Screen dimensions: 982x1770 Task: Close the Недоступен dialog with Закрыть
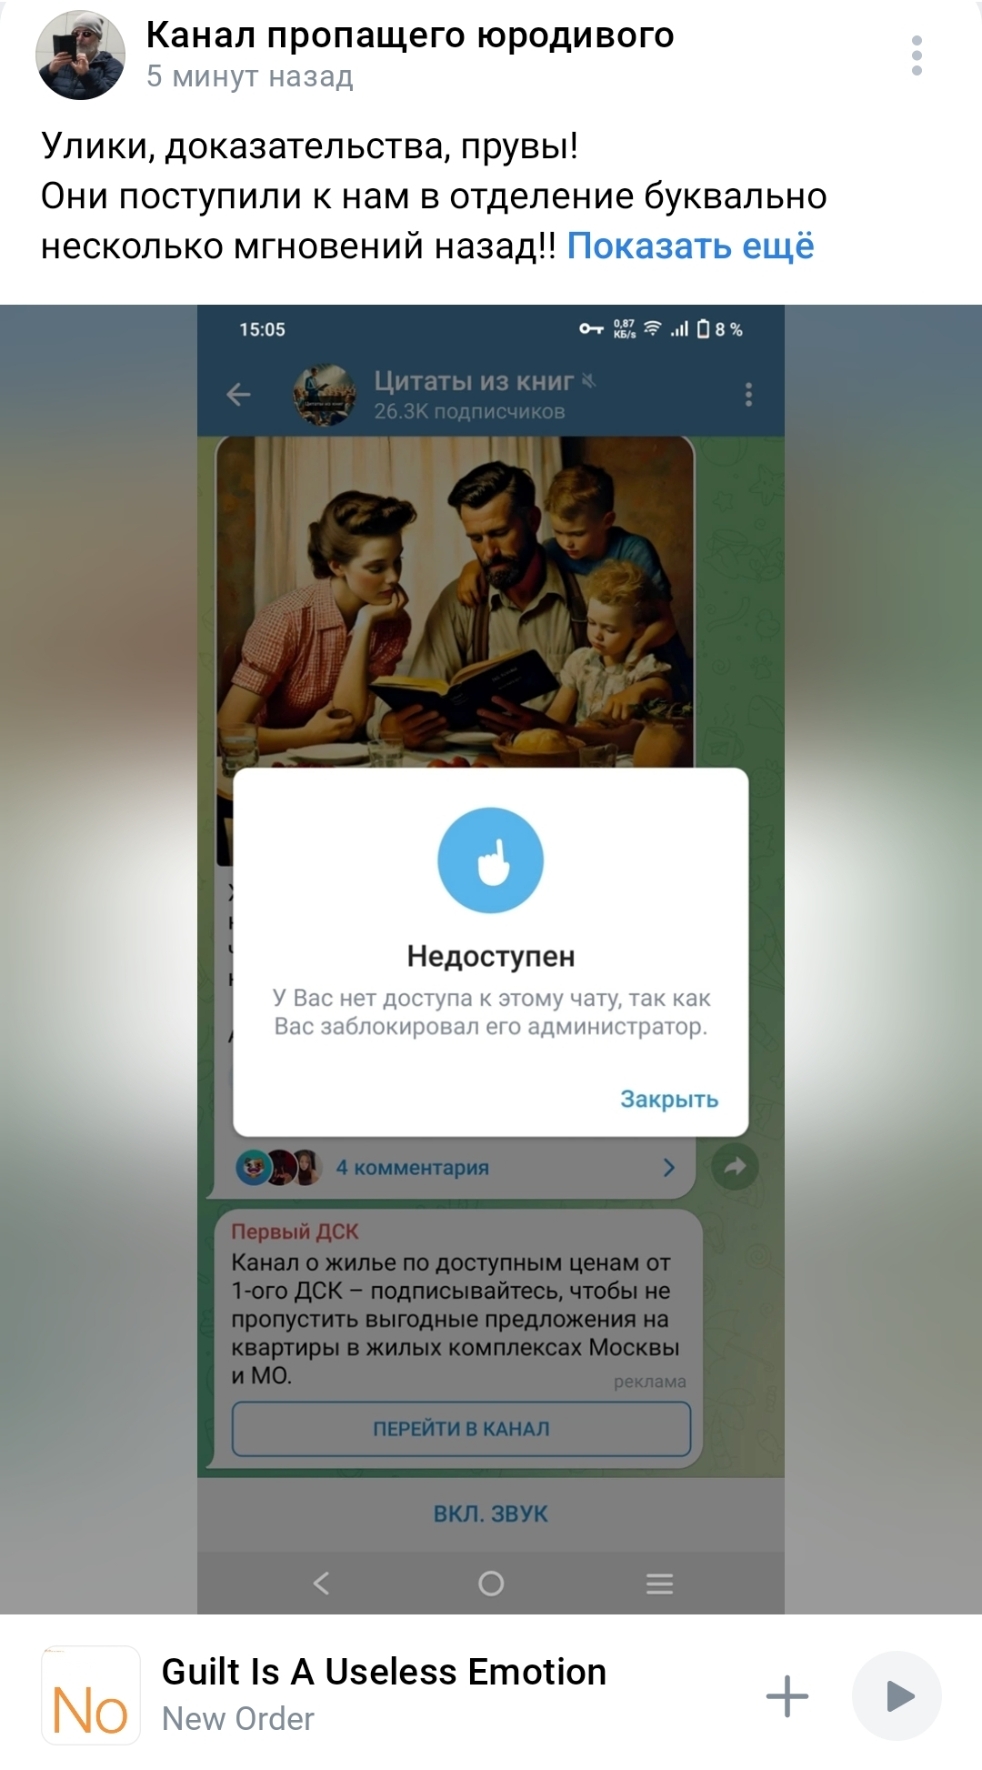tap(669, 1099)
